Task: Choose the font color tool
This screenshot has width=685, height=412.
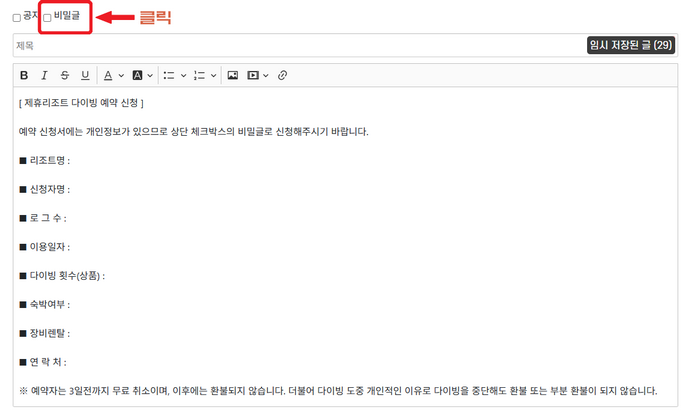Action: tap(108, 76)
